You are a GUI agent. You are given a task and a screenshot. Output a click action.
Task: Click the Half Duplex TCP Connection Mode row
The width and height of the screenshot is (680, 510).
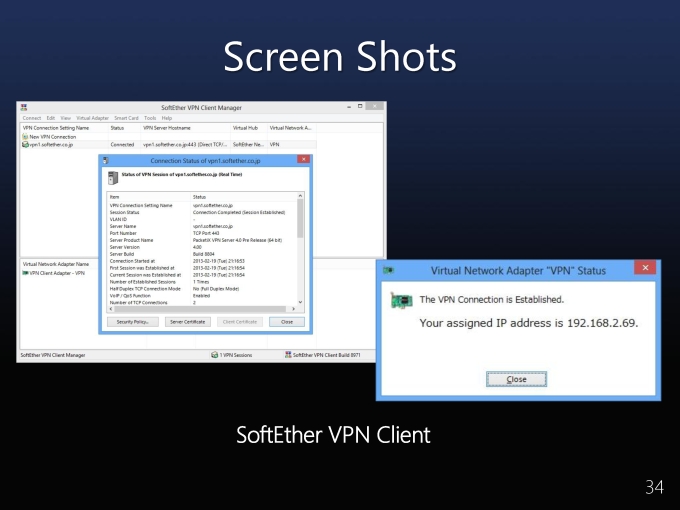pos(202,289)
